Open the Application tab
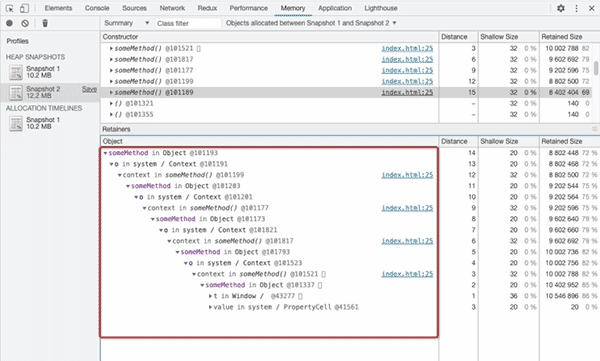Screen dimensions: 600x361 click(335, 8)
